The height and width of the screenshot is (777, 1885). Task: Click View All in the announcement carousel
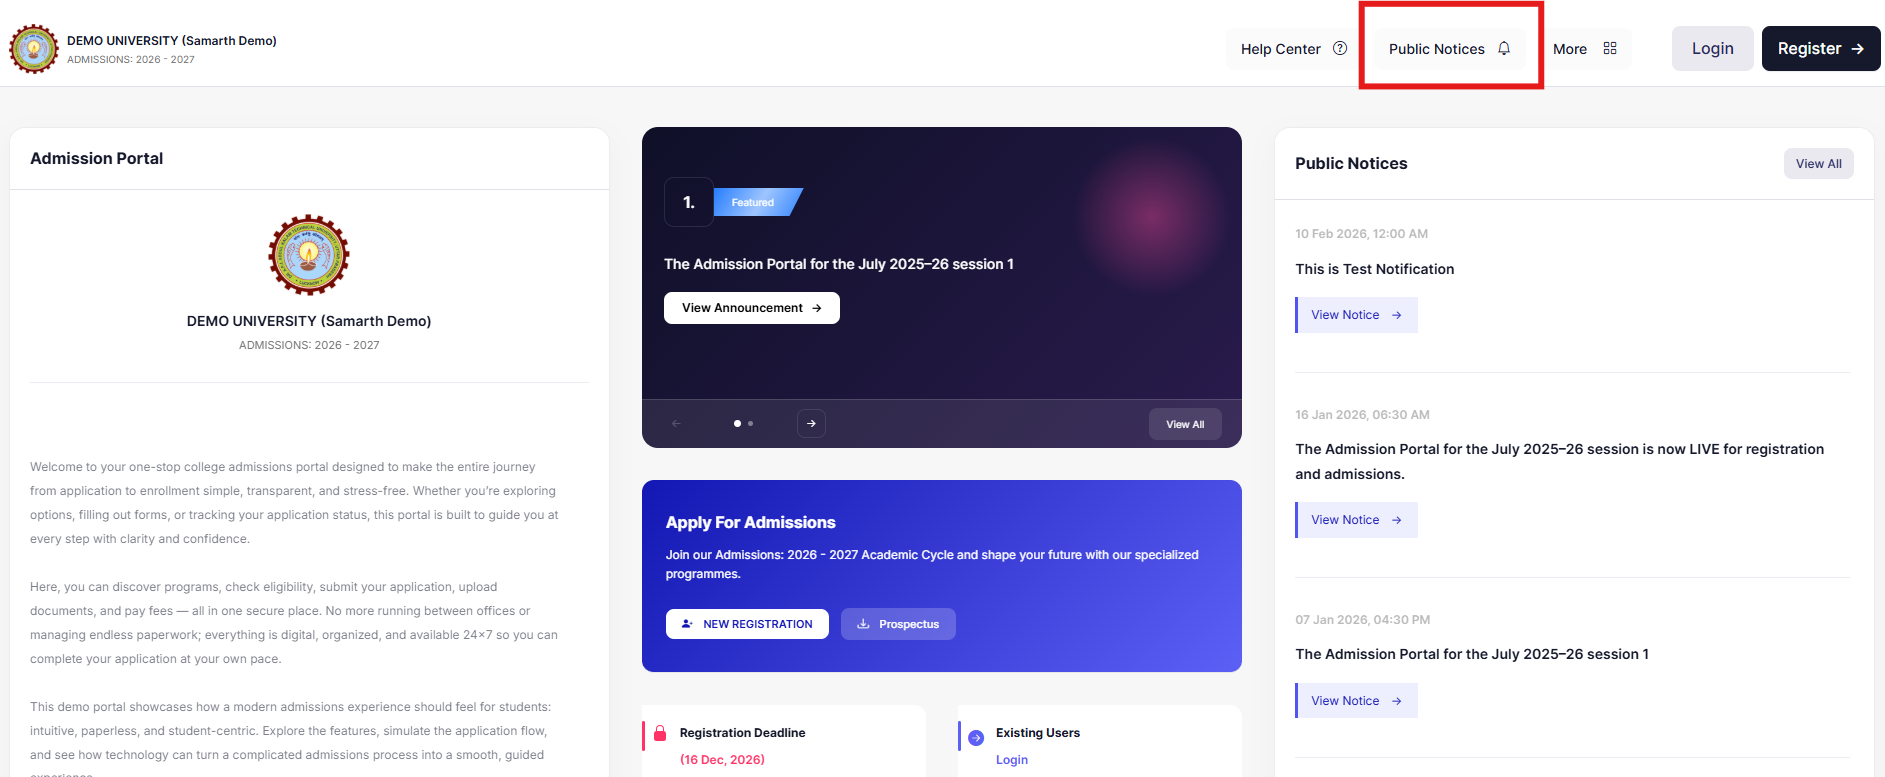click(1185, 424)
